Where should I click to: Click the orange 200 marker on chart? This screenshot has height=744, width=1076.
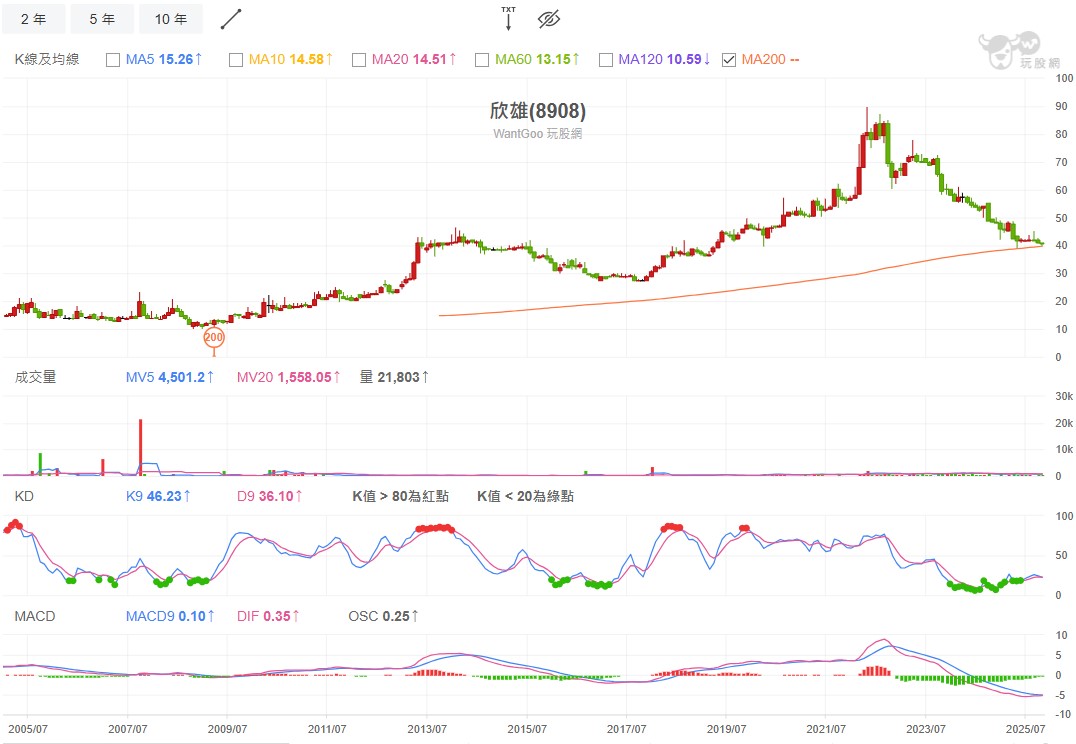pos(214,338)
